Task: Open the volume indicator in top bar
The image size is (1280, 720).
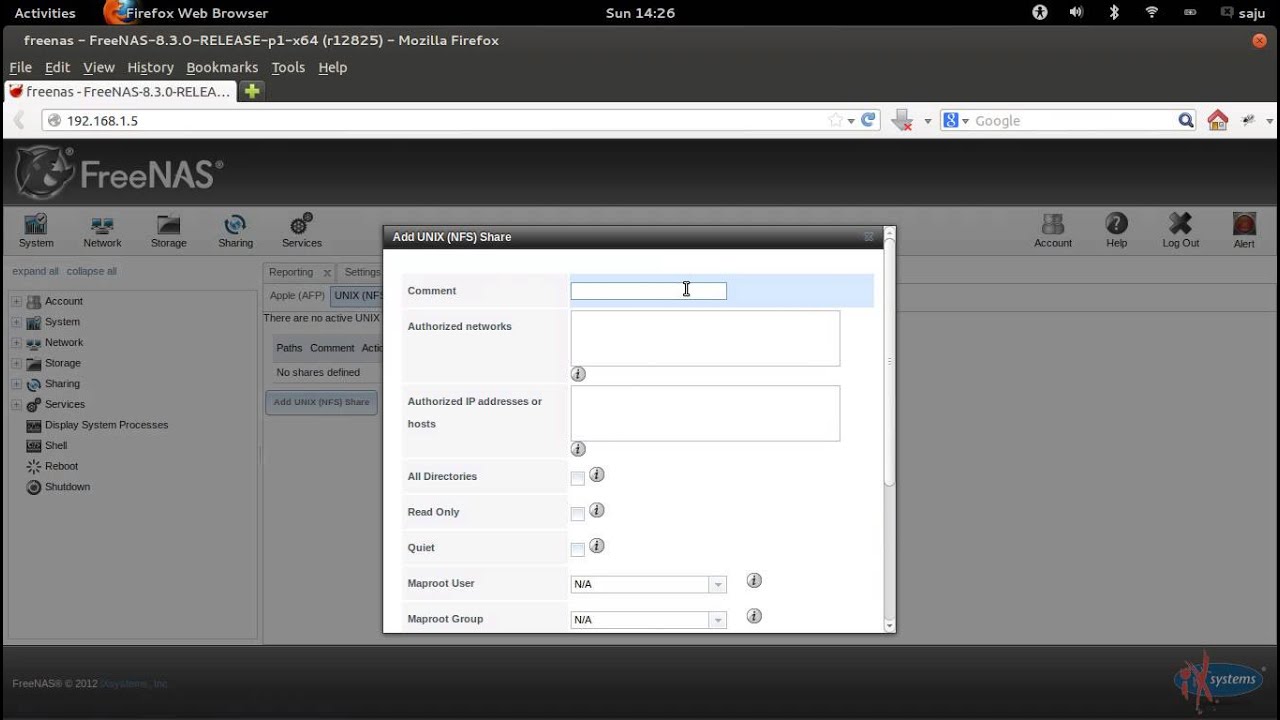Action: (1076, 13)
